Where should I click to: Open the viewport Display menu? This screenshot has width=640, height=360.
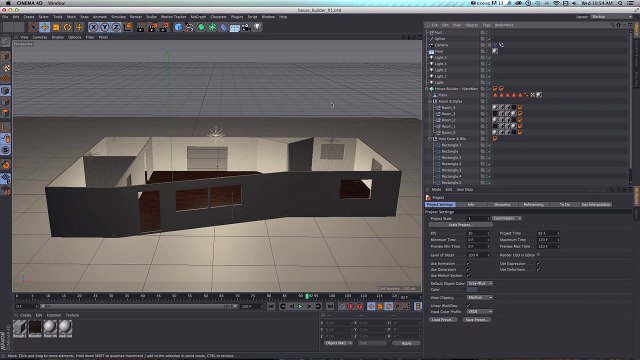(58, 37)
